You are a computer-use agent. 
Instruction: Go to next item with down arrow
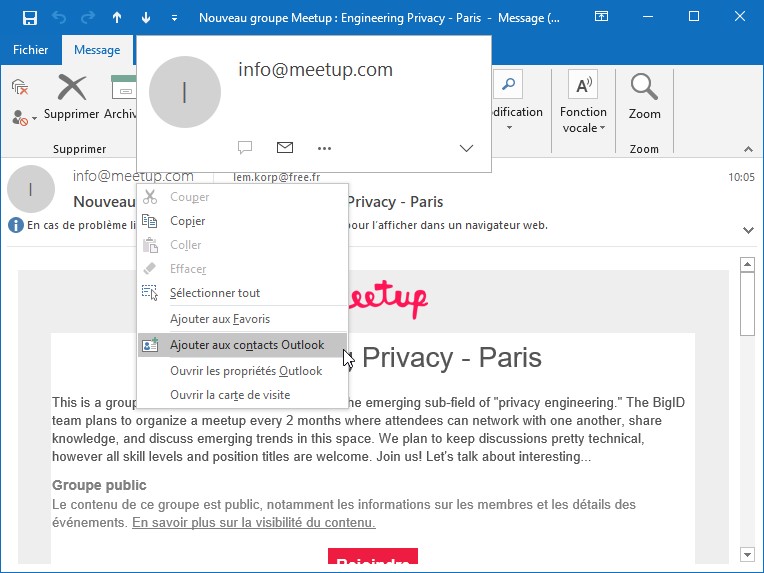(x=146, y=17)
